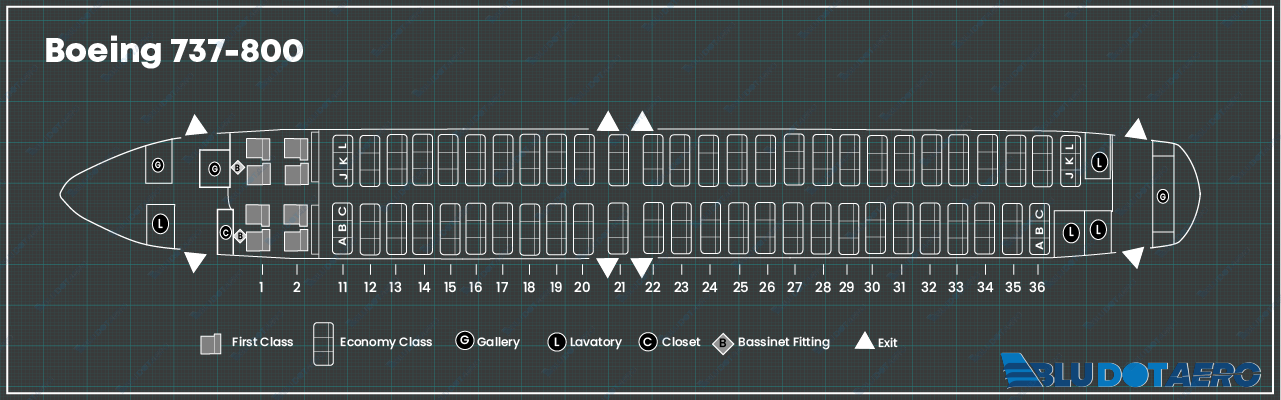The image size is (1281, 400).
Task: Click the Boeing 737-800 title text
Action: [173, 52]
